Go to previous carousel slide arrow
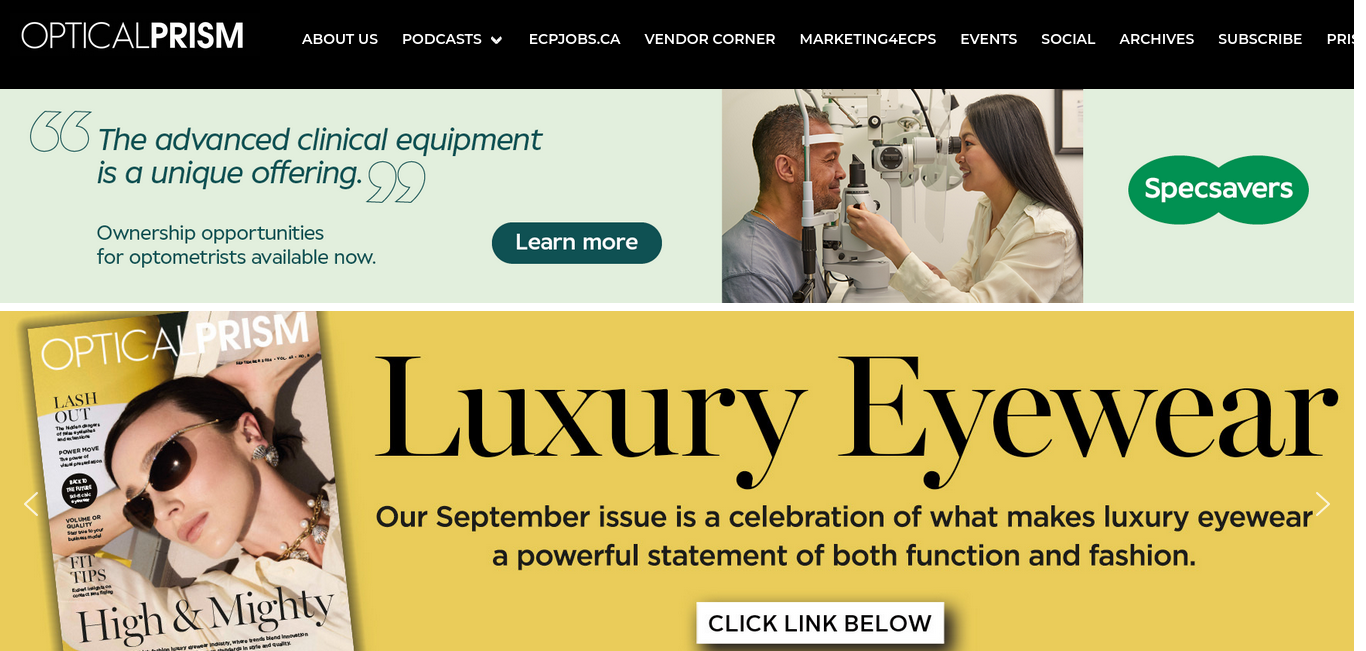This screenshot has width=1366, height=651. click(31, 504)
